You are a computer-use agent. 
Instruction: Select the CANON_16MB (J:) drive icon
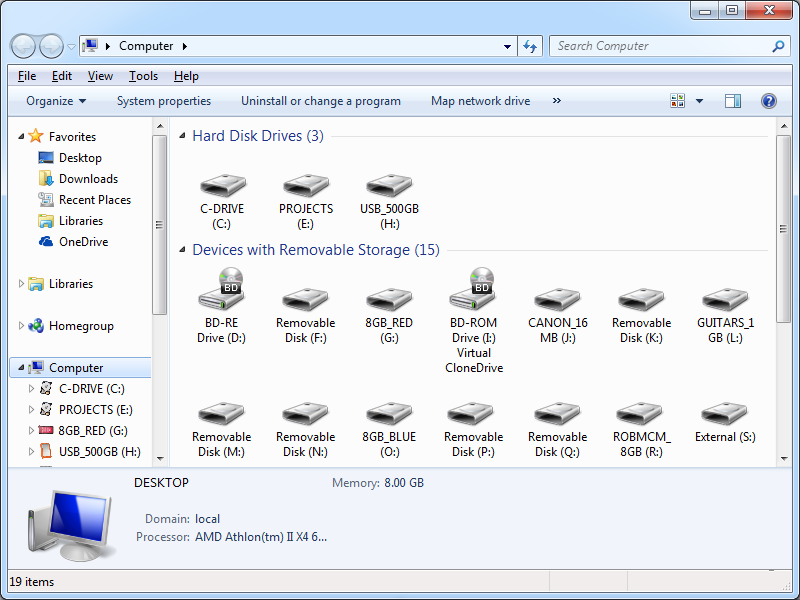coord(557,300)
